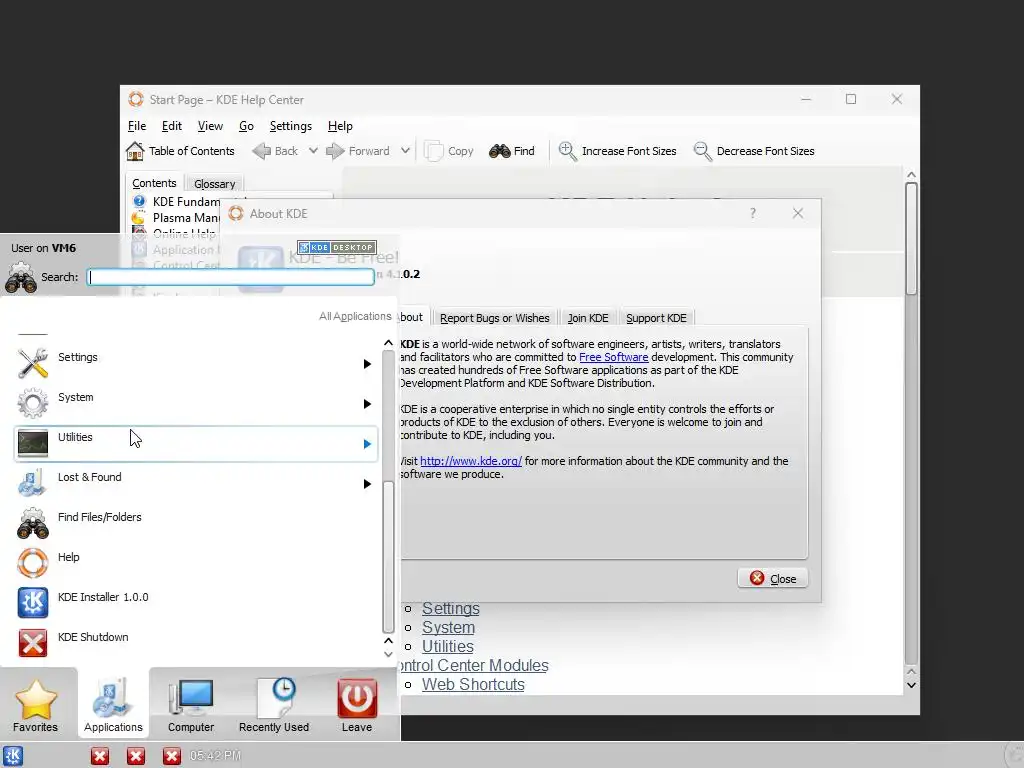This screenshot has height=768, width=1024.
Task: Switch to Favorites star tab
Action: 36,704
